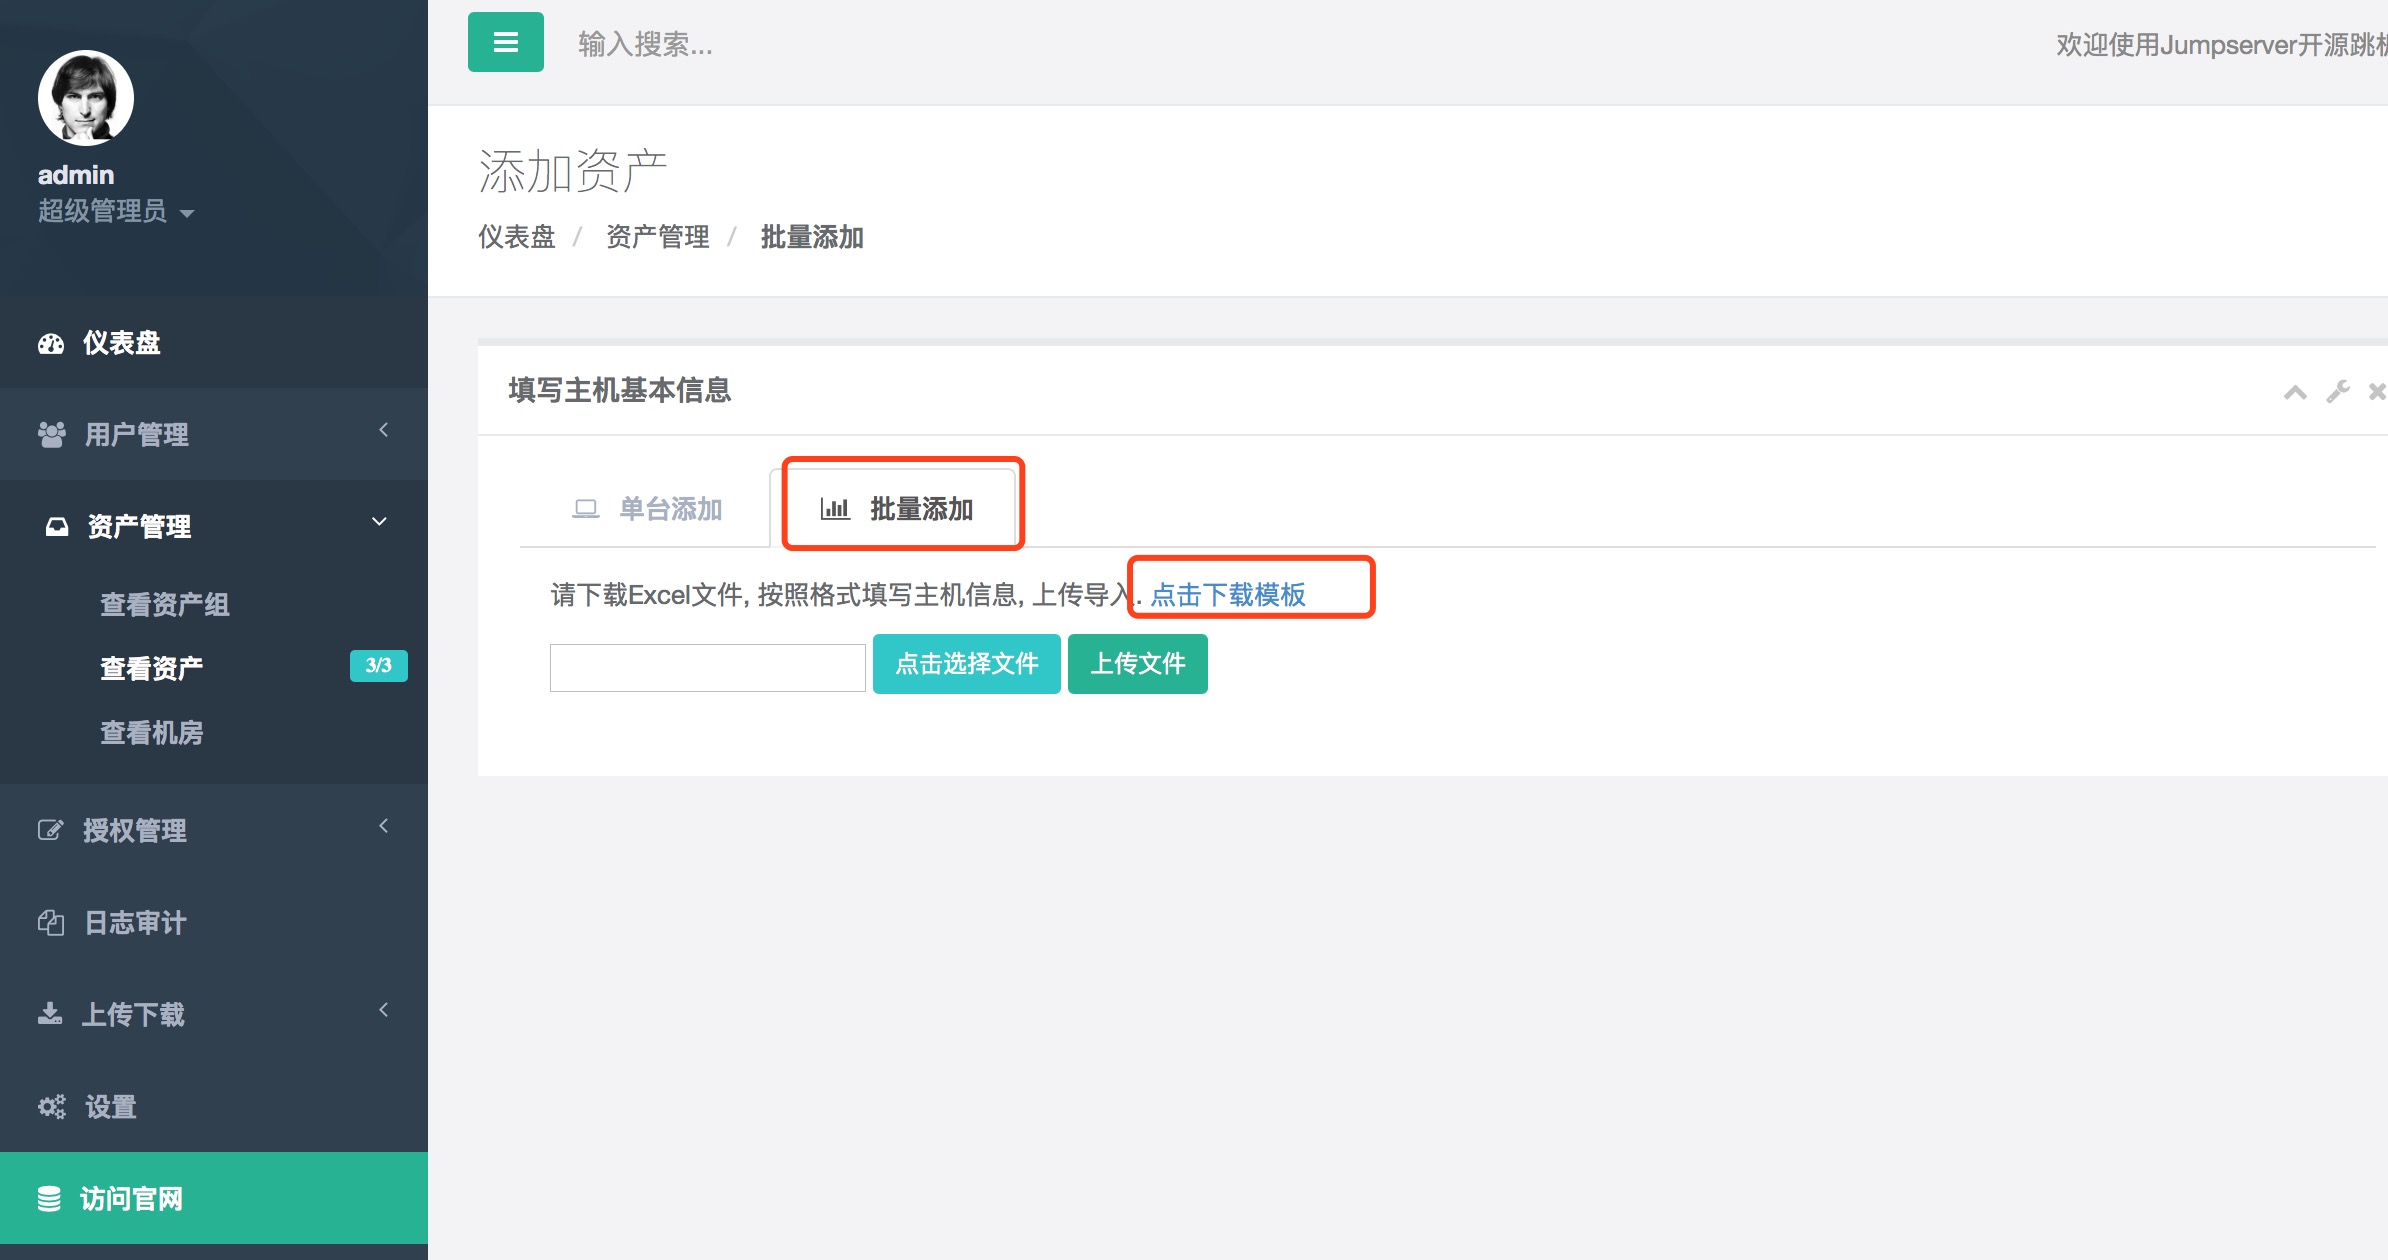
Task: Toggle sidebar with hamburger menu button
Action: (505, 42)
